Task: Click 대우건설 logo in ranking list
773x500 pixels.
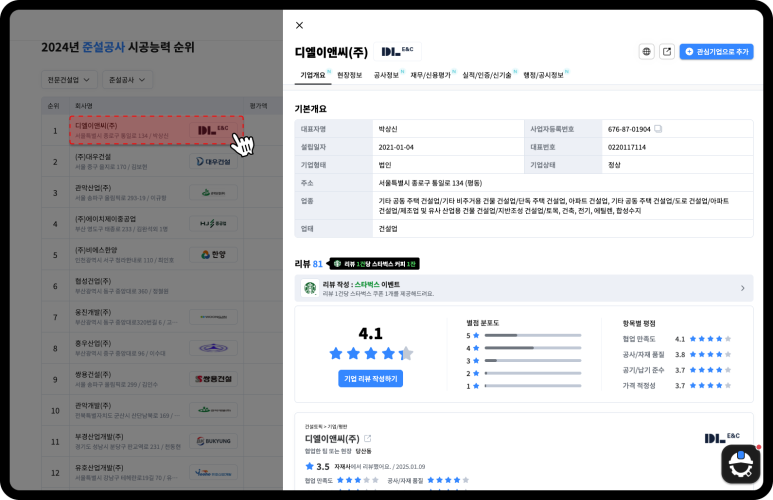Action: pyautogui.click(x=213, y=161)
